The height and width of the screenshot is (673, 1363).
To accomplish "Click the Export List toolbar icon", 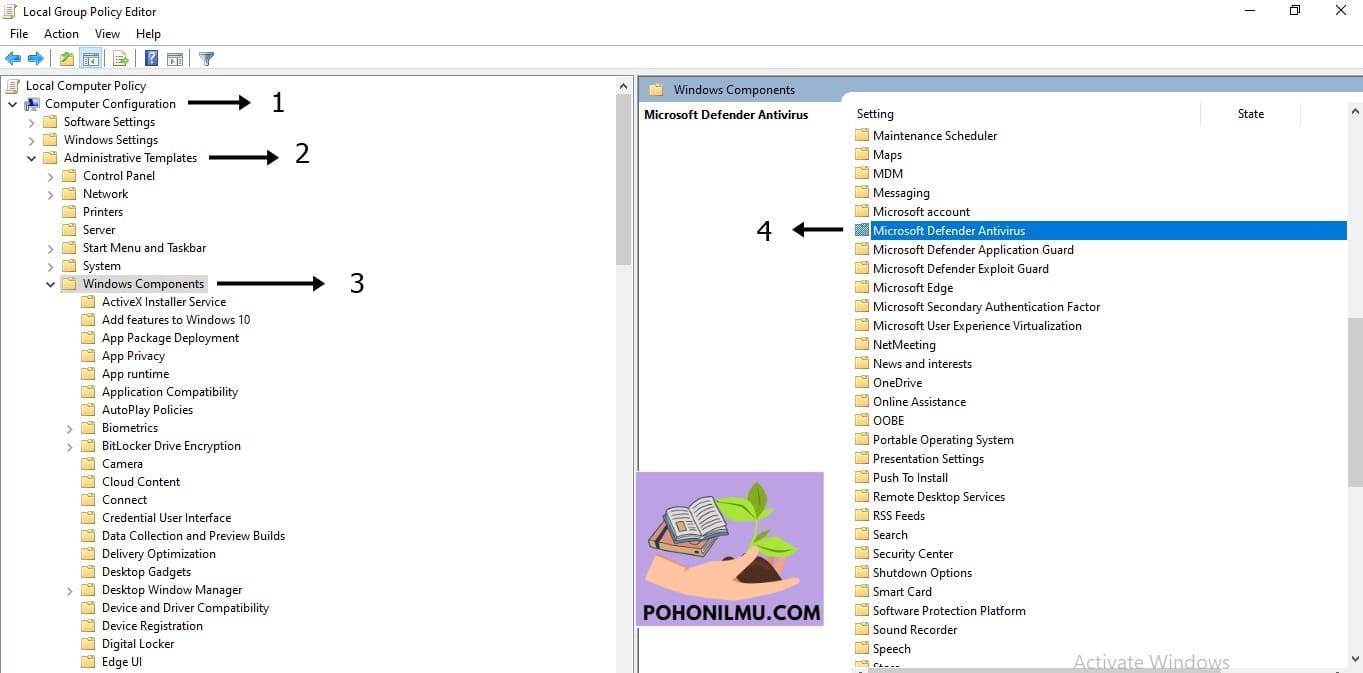I will (x=121, y=59).
